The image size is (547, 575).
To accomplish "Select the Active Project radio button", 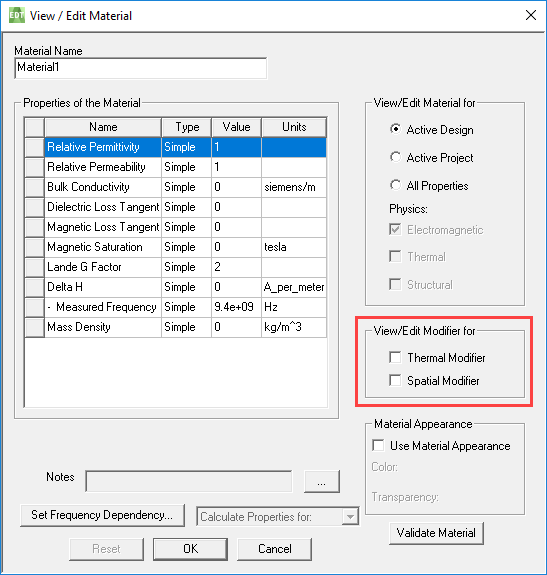I will pos(395,157).
